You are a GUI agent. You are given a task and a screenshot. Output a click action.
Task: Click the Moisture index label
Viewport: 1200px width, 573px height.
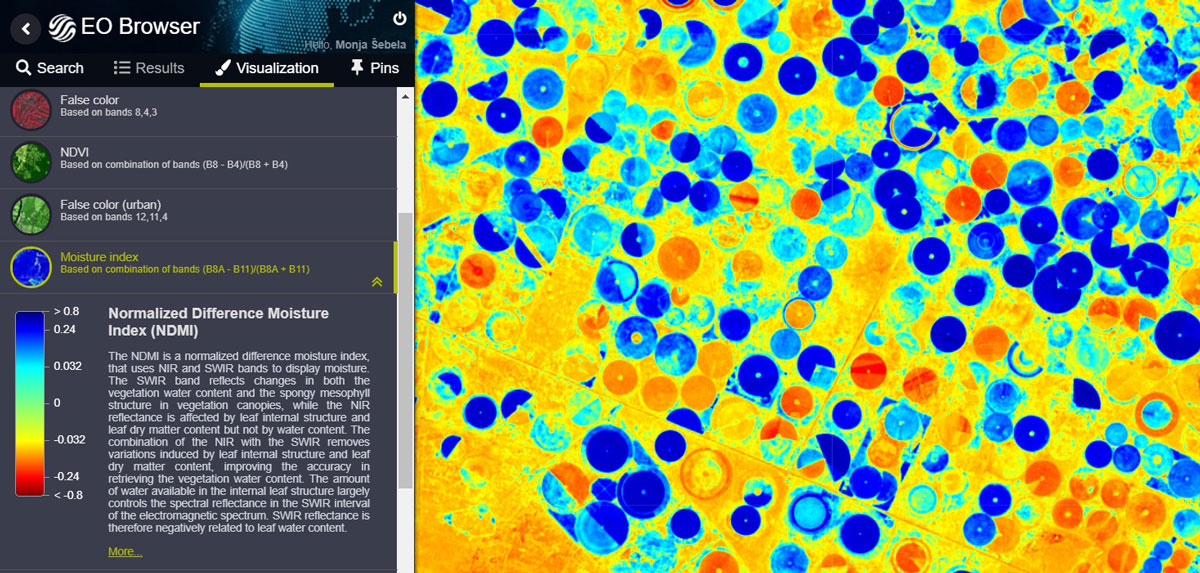pyautogui.click(x=99, y=257)
